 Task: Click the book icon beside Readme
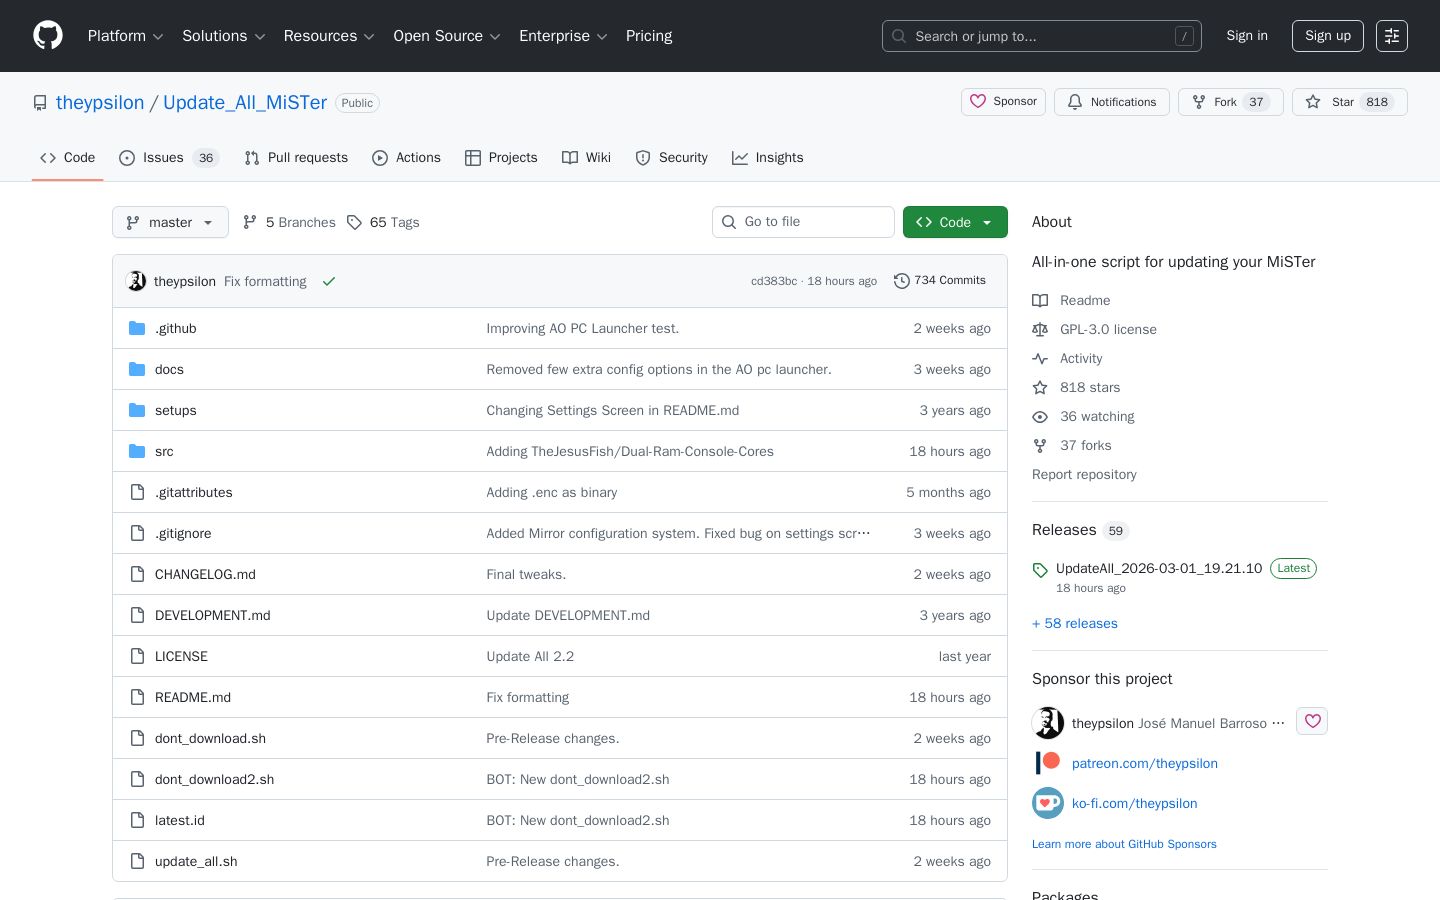[x=1040, y=300]
